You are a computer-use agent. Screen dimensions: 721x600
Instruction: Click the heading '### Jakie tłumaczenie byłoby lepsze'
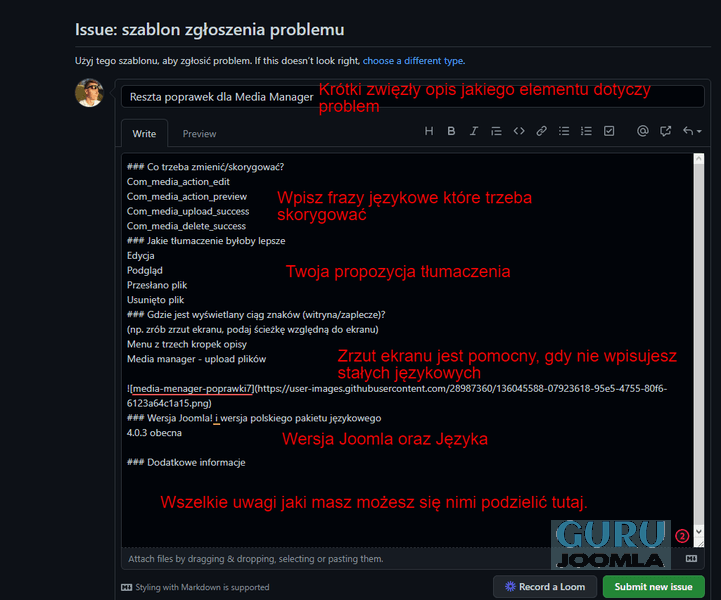tap(206, 240)
